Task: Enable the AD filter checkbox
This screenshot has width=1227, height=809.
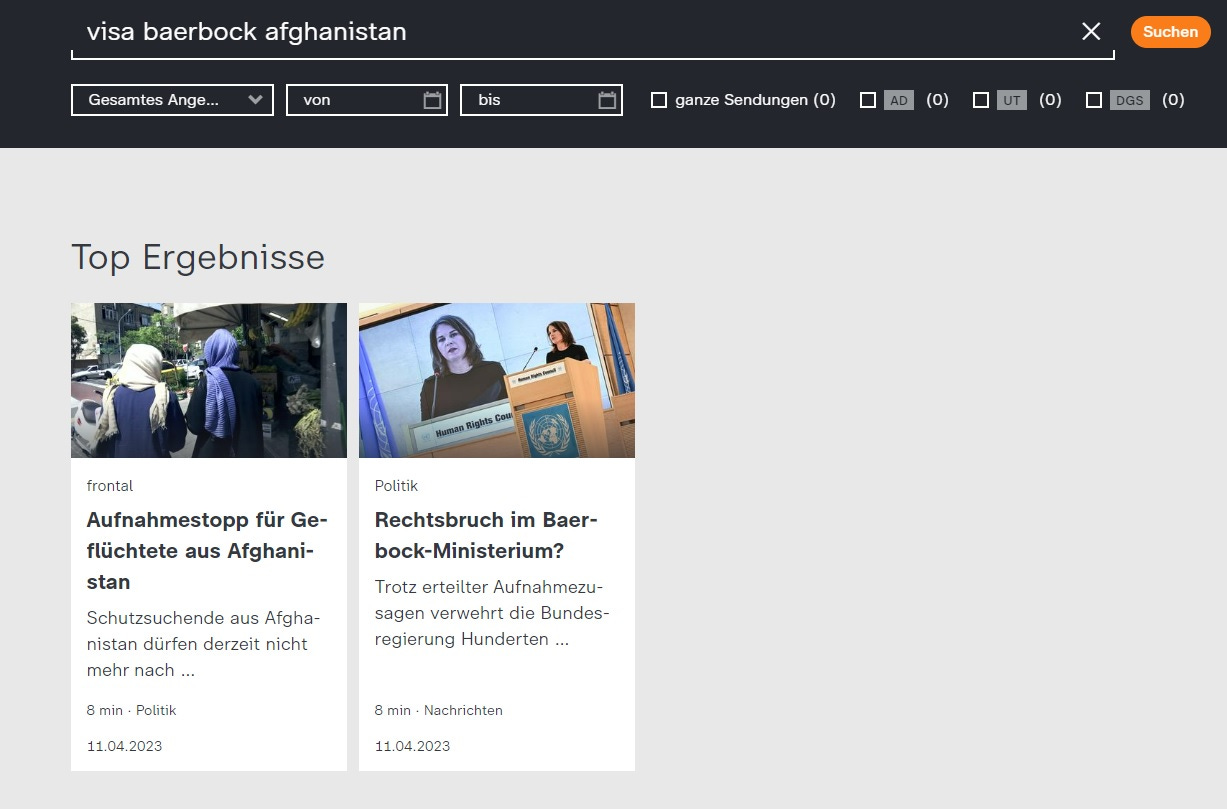Action: (x=868, y=100)
